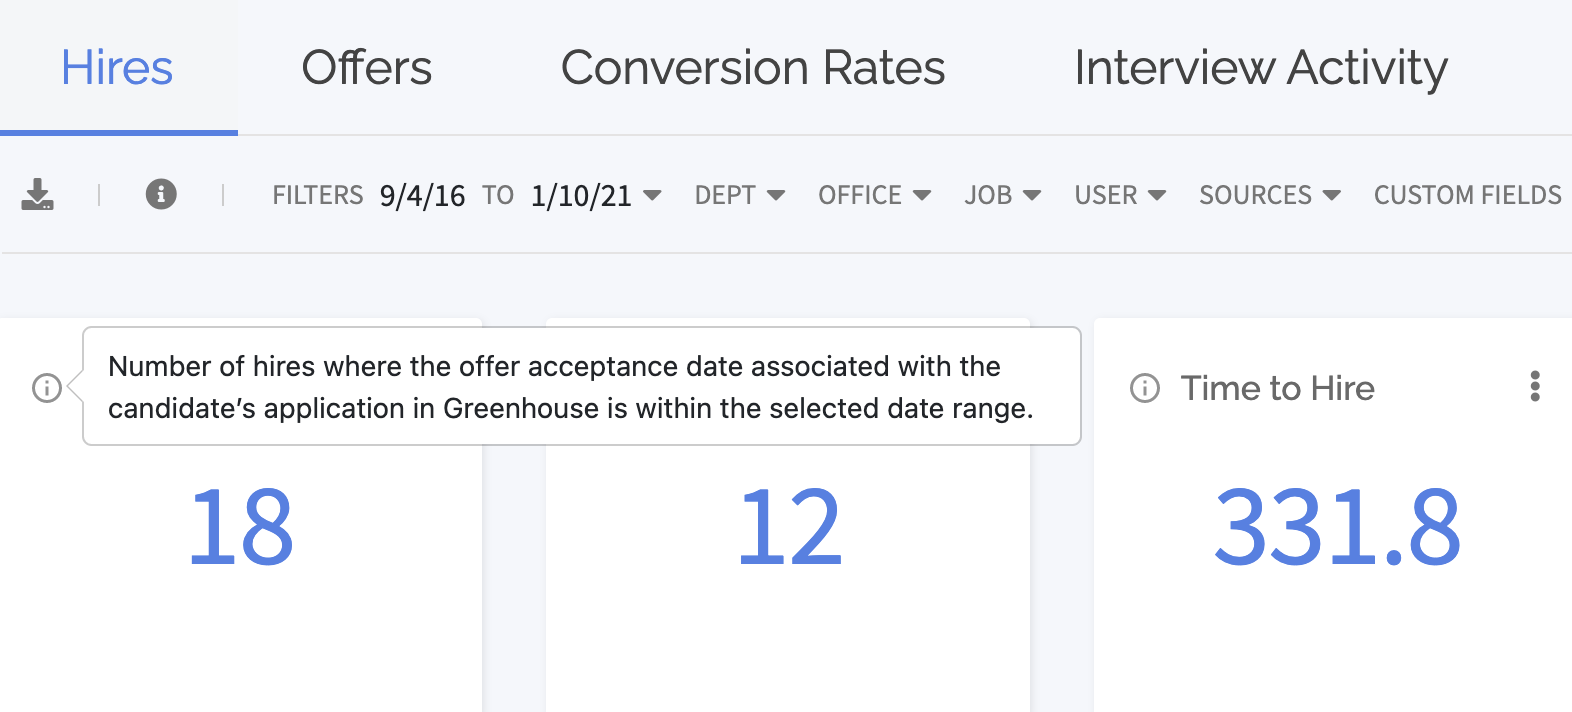This screenshot has width=1572, height=712.
Task: Click the 12 metric value
Action: (790, 527)
